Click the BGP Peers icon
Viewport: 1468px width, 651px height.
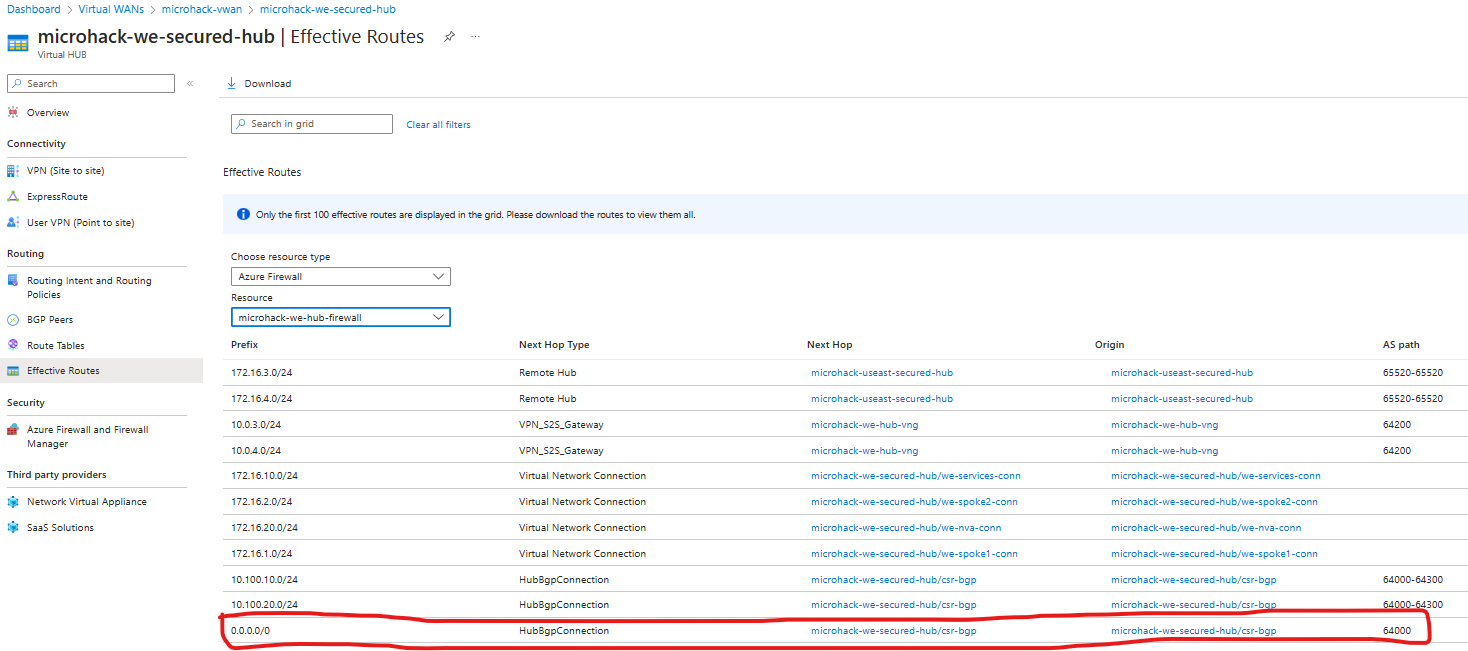[13, 320]
